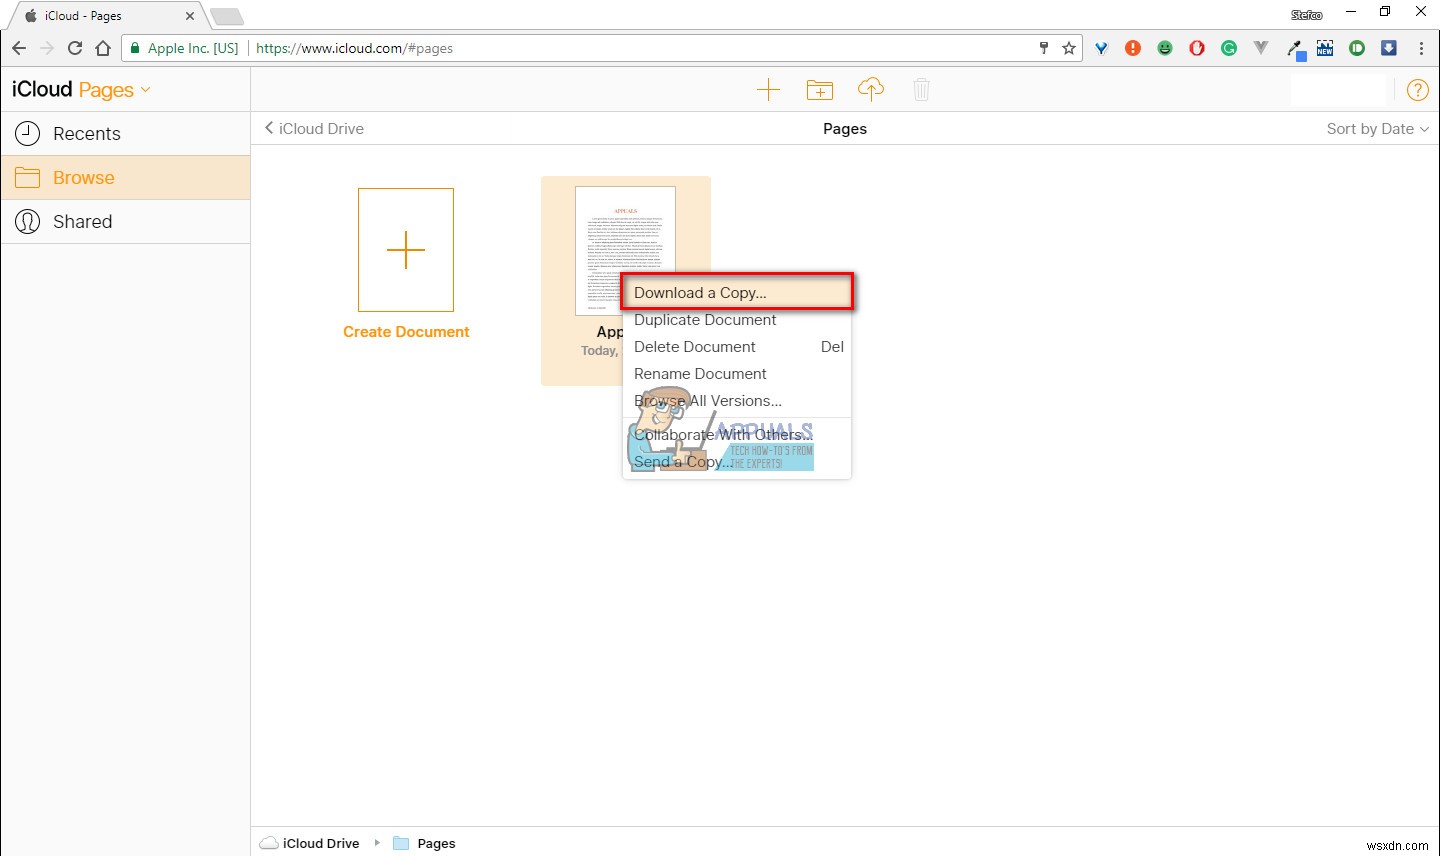Open the blue NEW badge extension

[1325, 48]
